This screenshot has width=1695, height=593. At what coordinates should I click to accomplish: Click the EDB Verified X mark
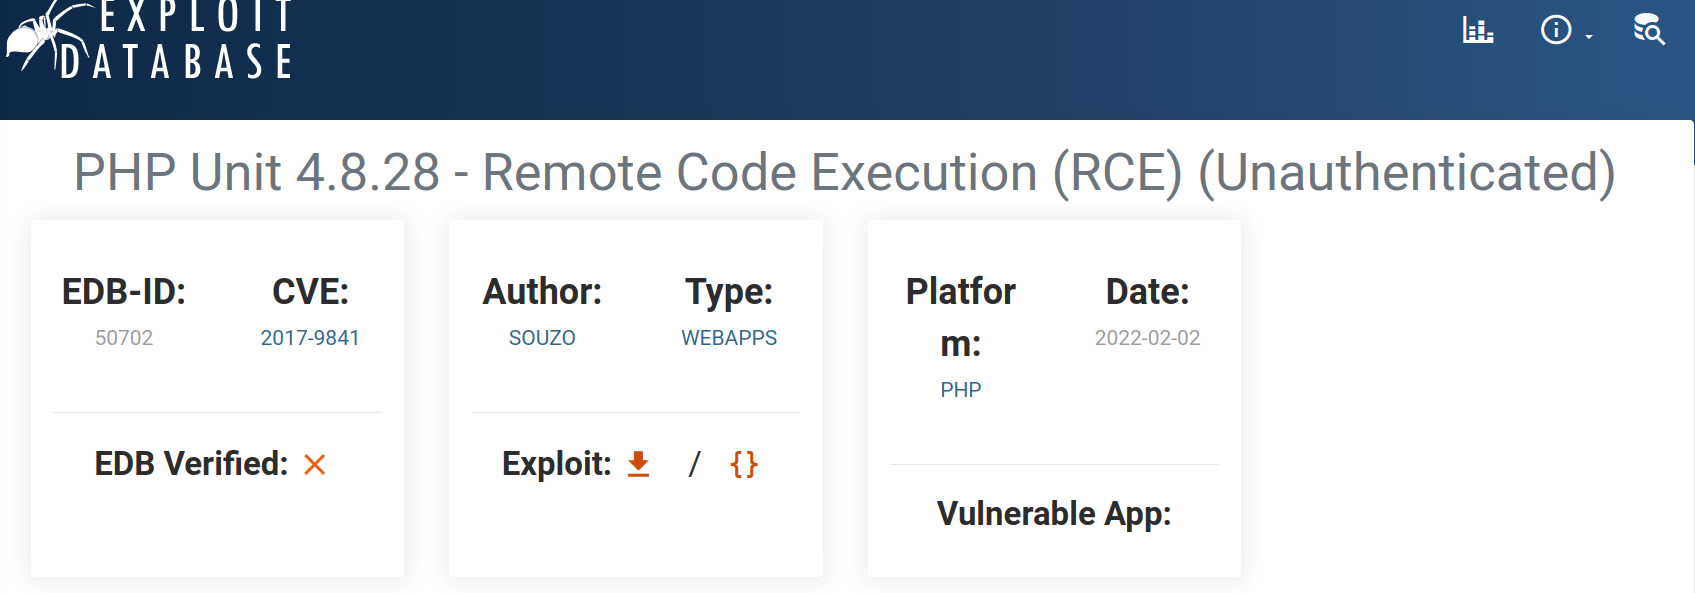coord(315,465)
